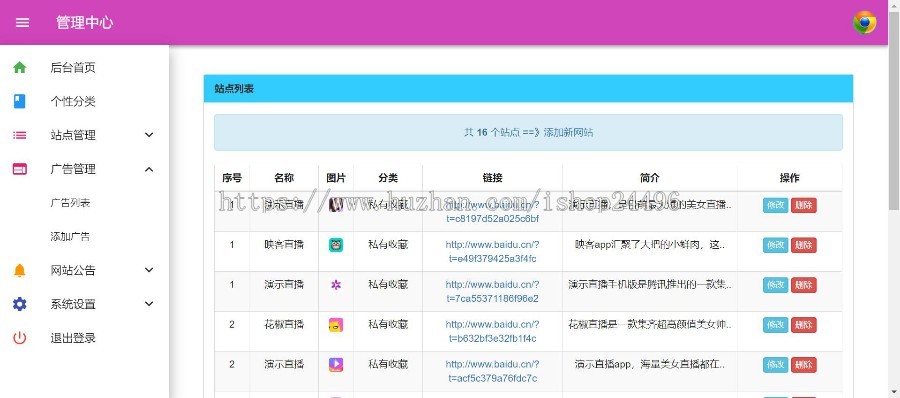The width and height of the screenshot is (900, 398).
Task: Click the 链接 column header
Action: pos(492,178)
